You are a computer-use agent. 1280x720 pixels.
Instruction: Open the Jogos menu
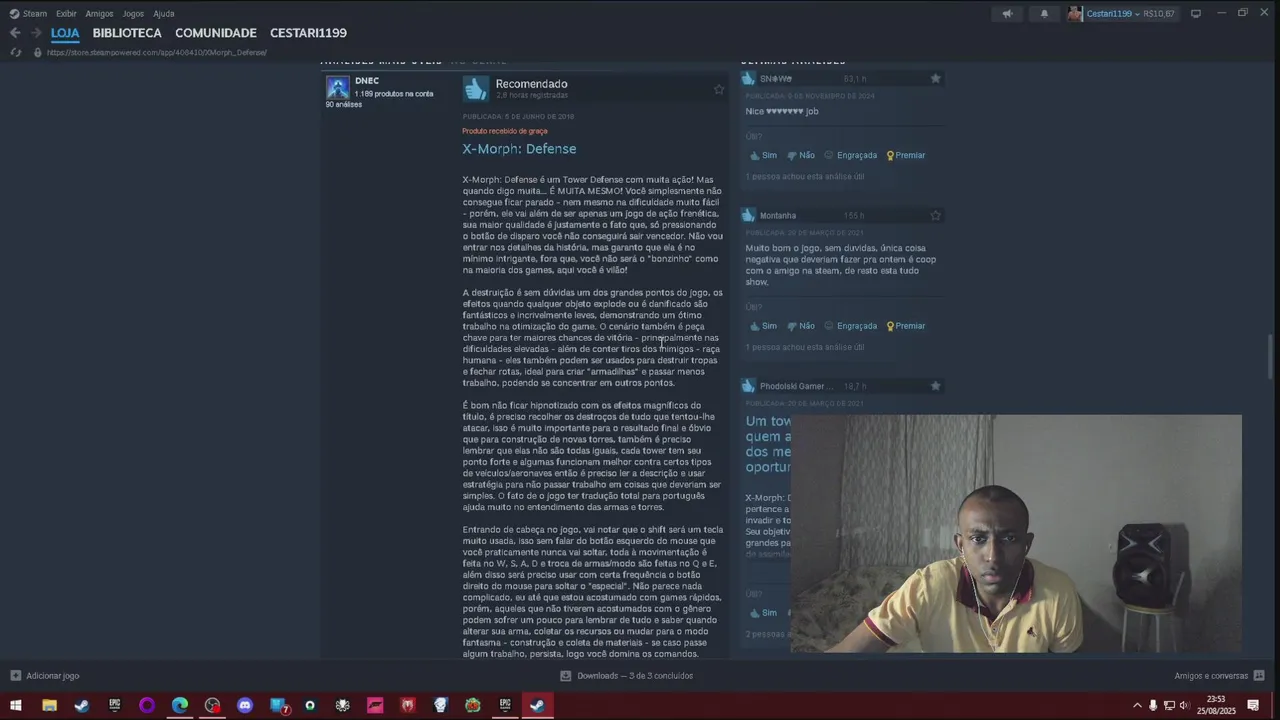133,13
